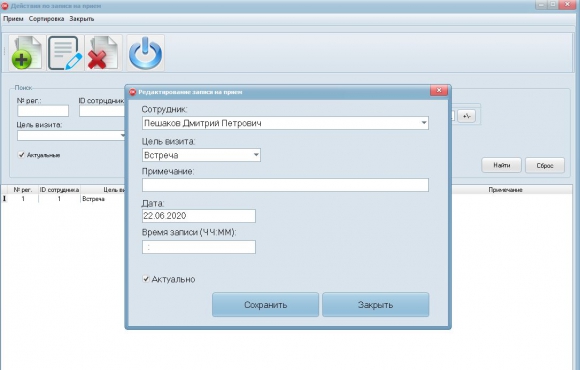Click the Закрыть menu item
The width and height of the screenshot is (580, 370).
coord(82,18)
